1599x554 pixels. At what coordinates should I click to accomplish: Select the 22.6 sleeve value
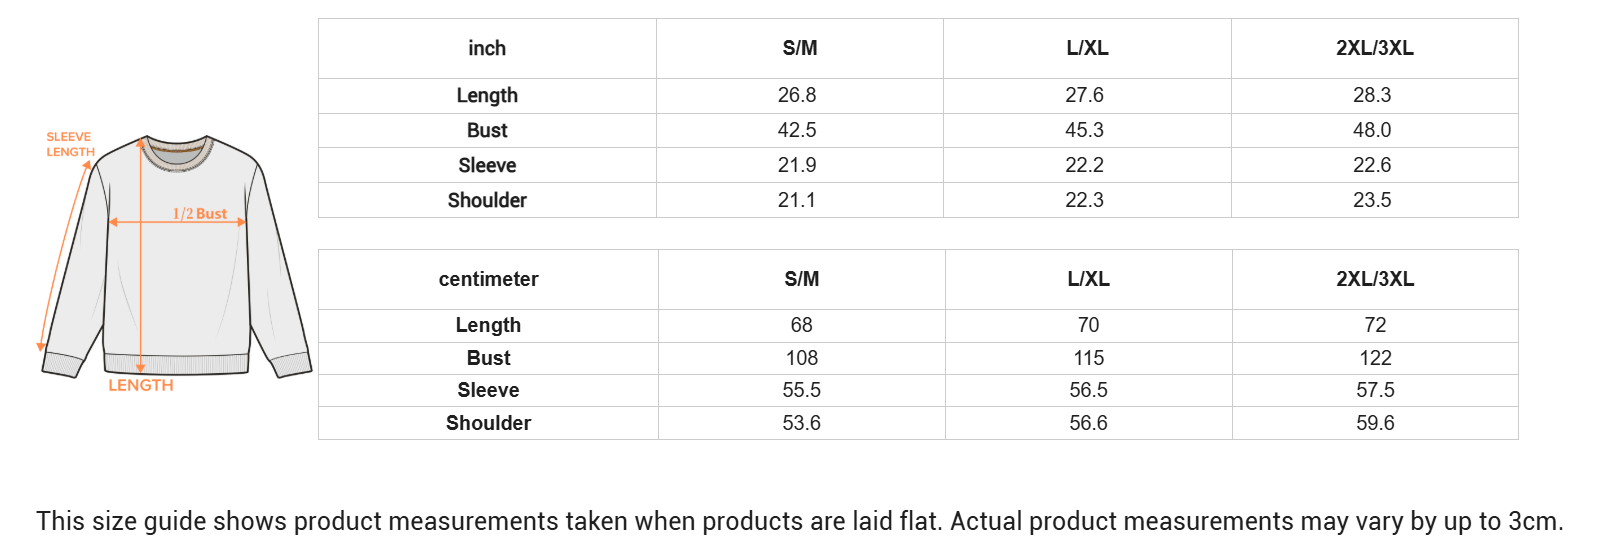[x=1372, y=165]
